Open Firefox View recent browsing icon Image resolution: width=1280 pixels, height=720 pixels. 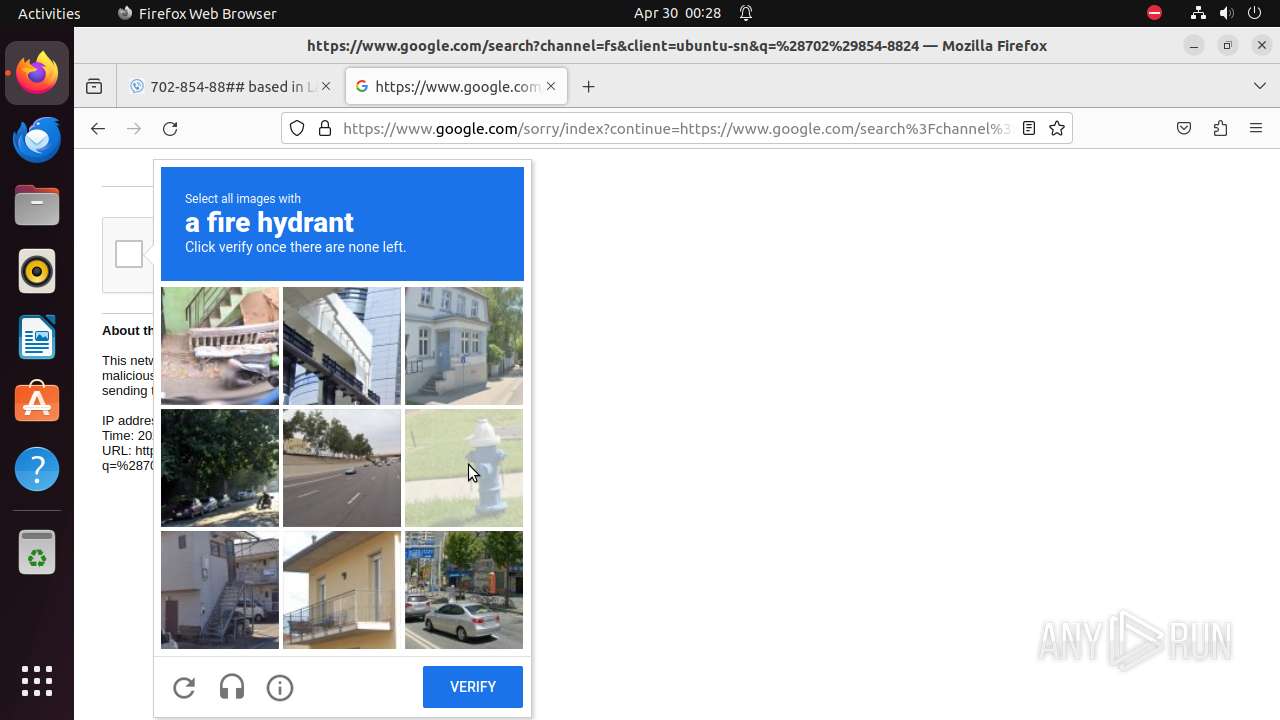tap(94, 86)
